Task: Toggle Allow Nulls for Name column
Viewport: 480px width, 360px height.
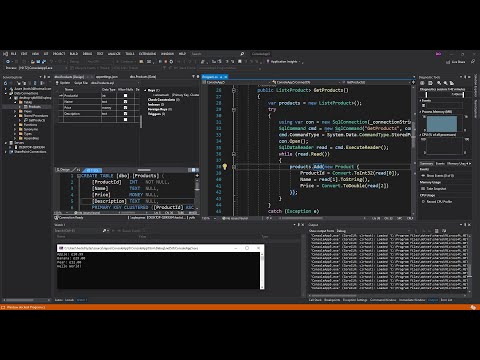Action: (125, 102)
